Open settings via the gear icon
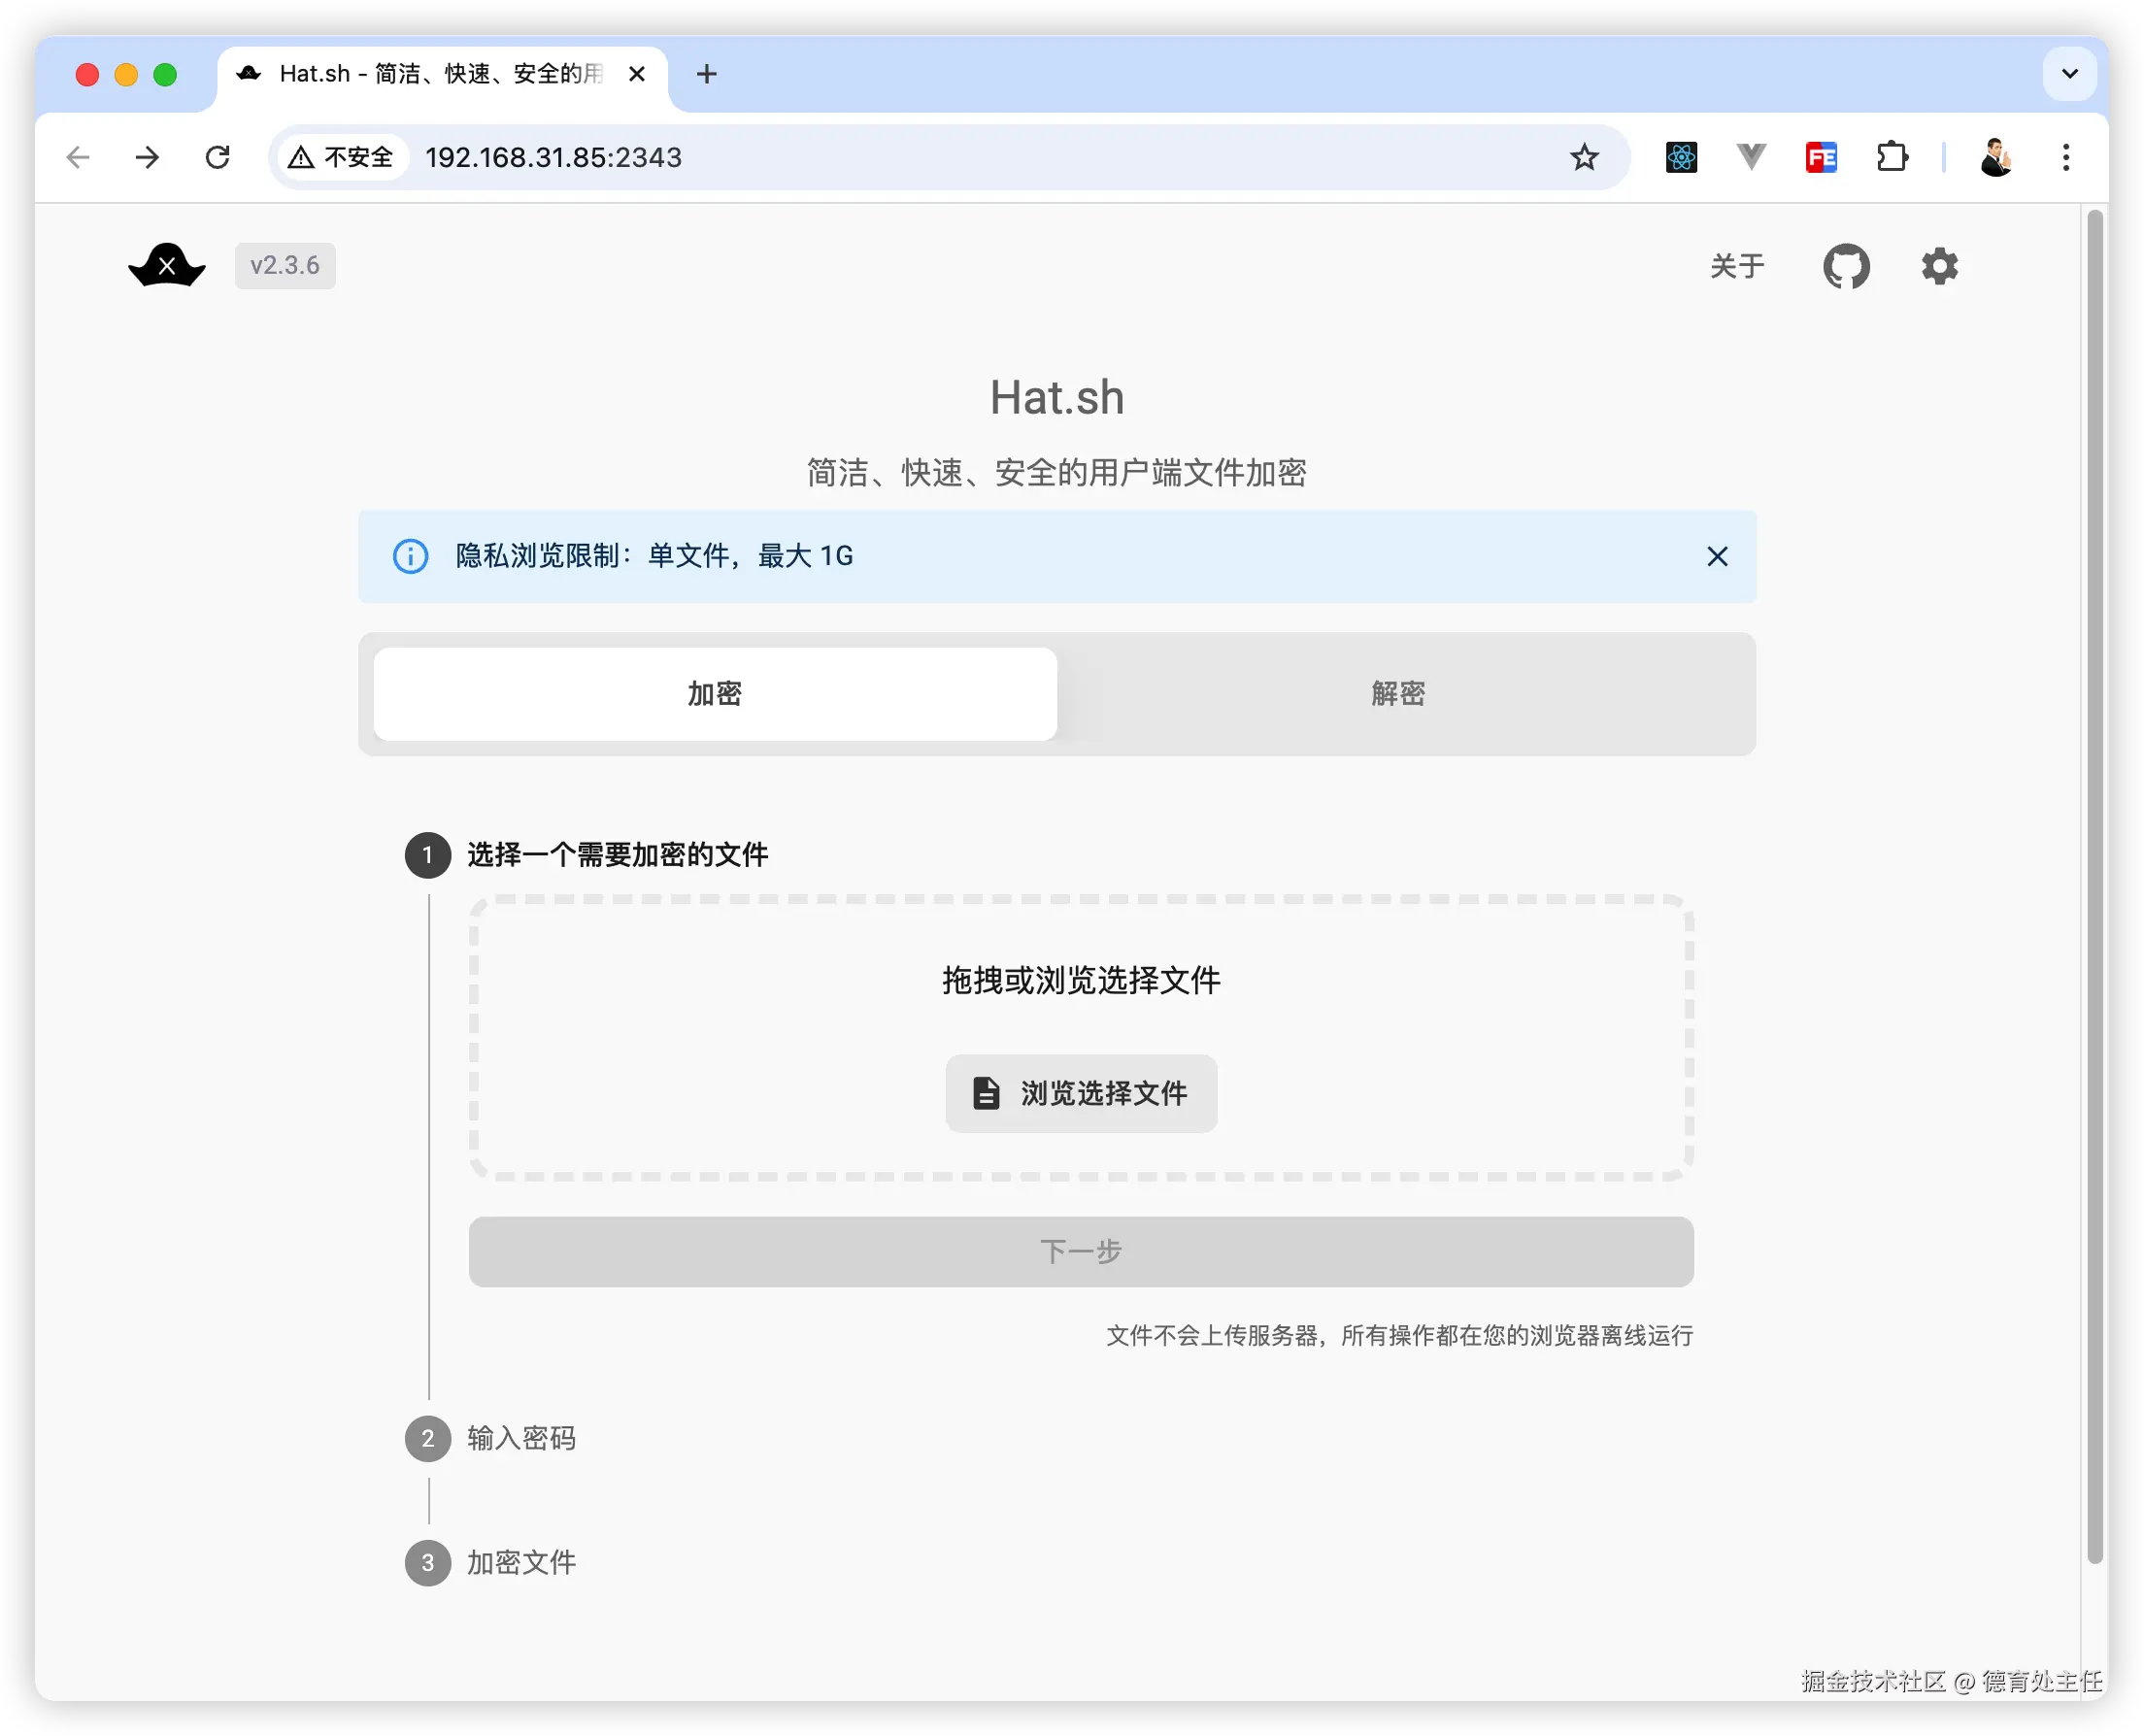Viewport: 2144px width, 1736px height. click(1939, 266)
